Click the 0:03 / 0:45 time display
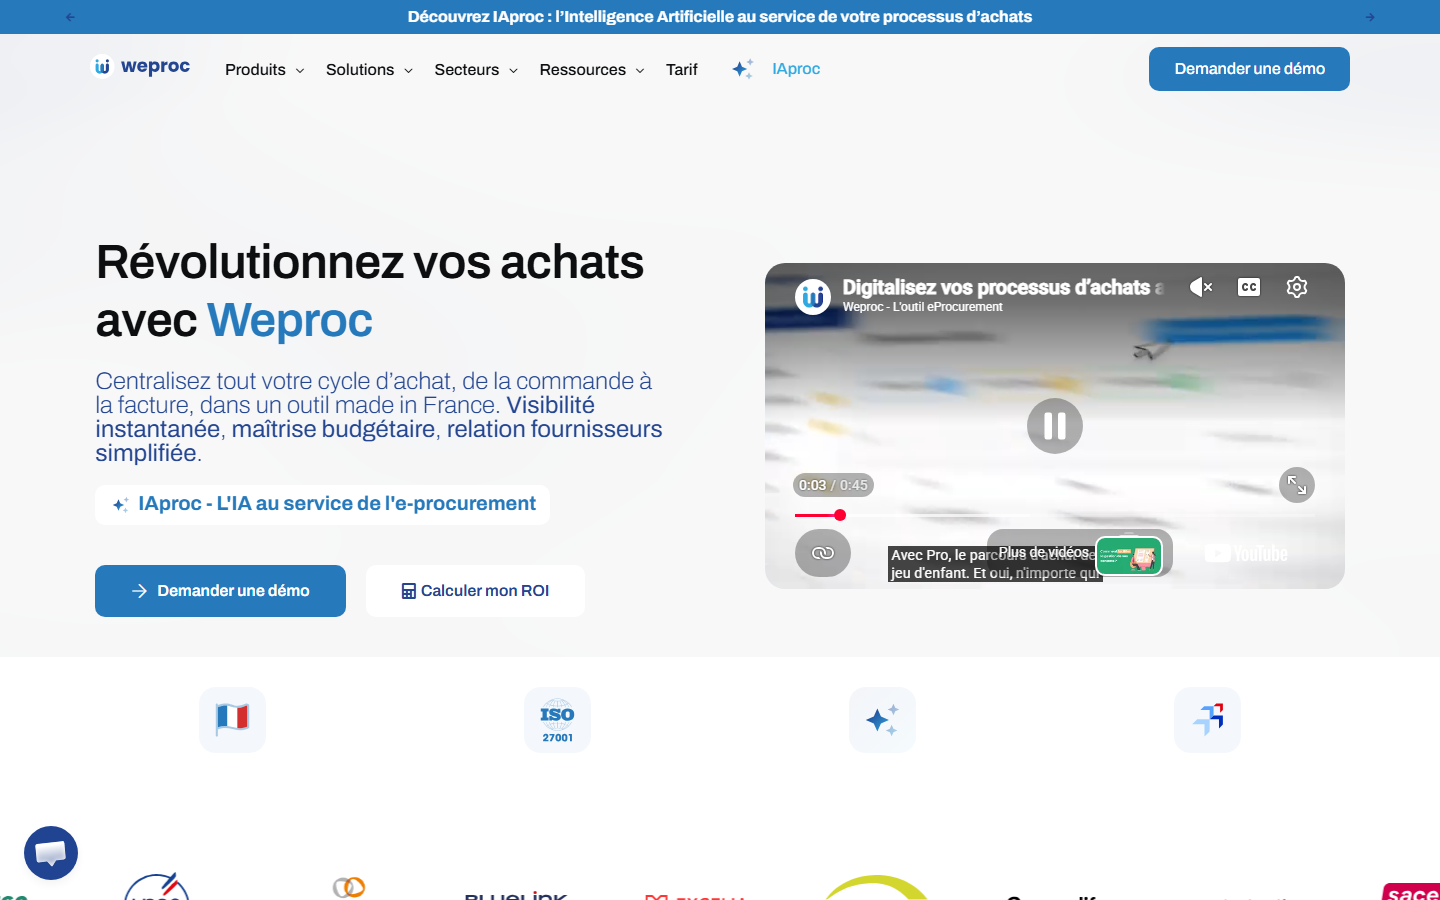The image size is (1440, 900). 833,485
